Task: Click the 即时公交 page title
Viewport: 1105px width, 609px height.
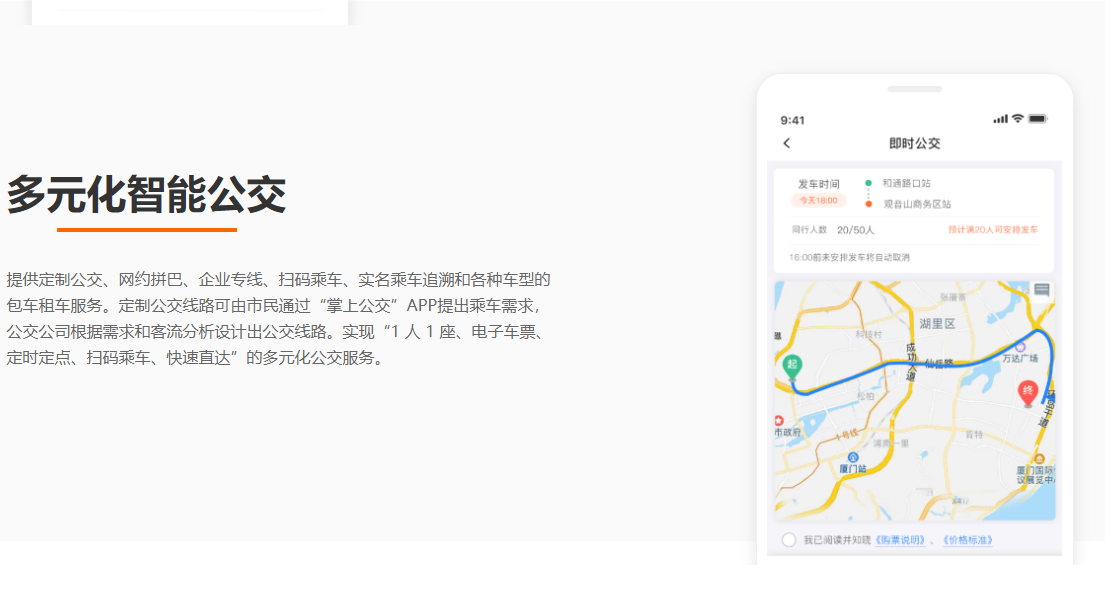Action: click(x=914, y=143)
